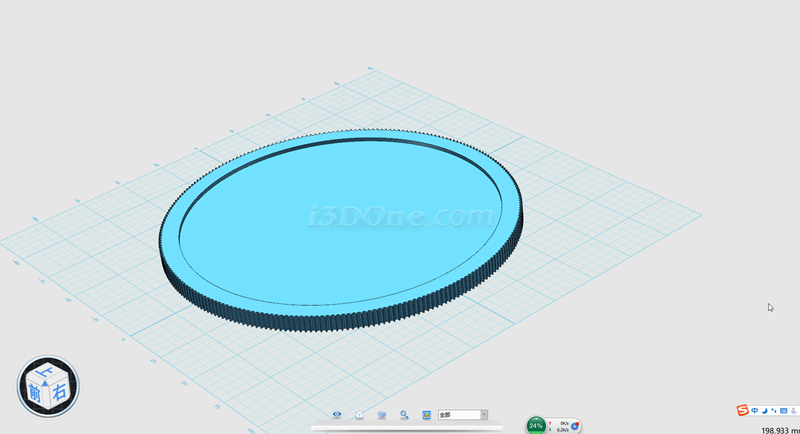Image resolution: width=800 pixels, height=434 pixels.
Task: Click the eye visibility icon in bottom toolbar
Action: coord(337,414)
